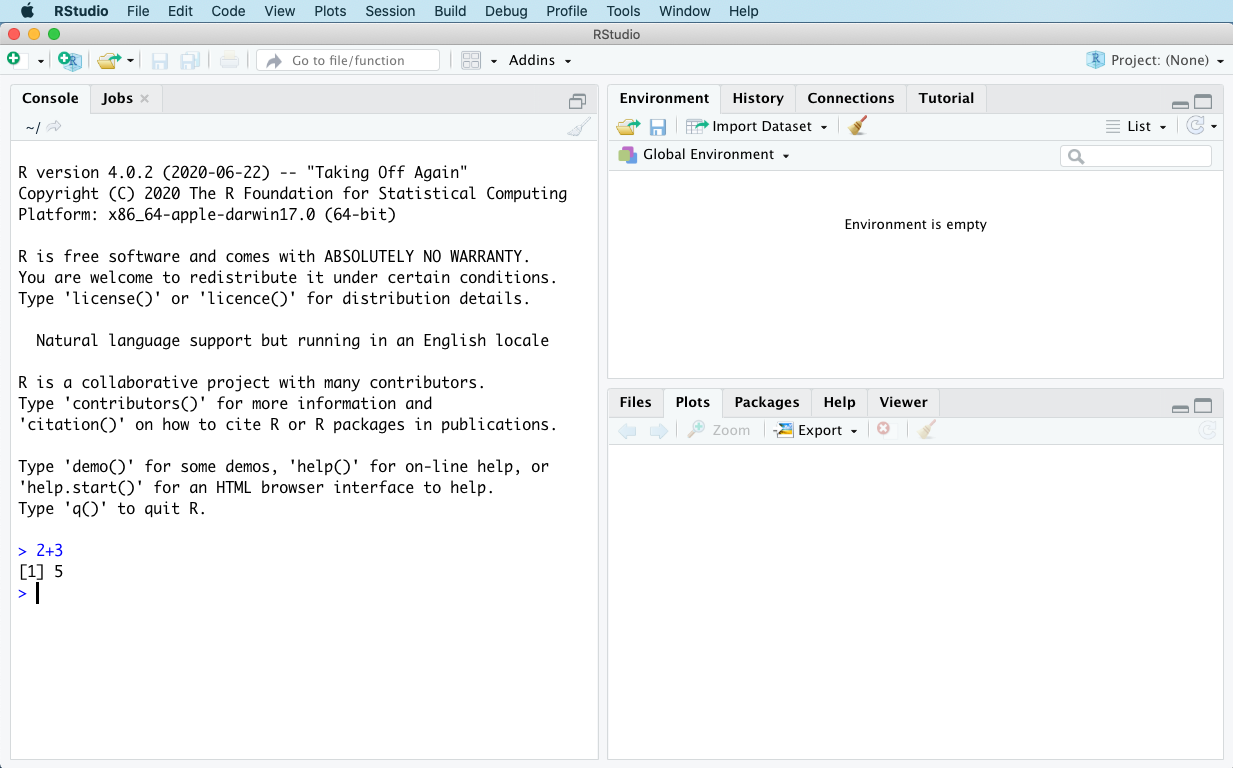
Task: Open the List view mode dropdown
Action: [1138, 127]
